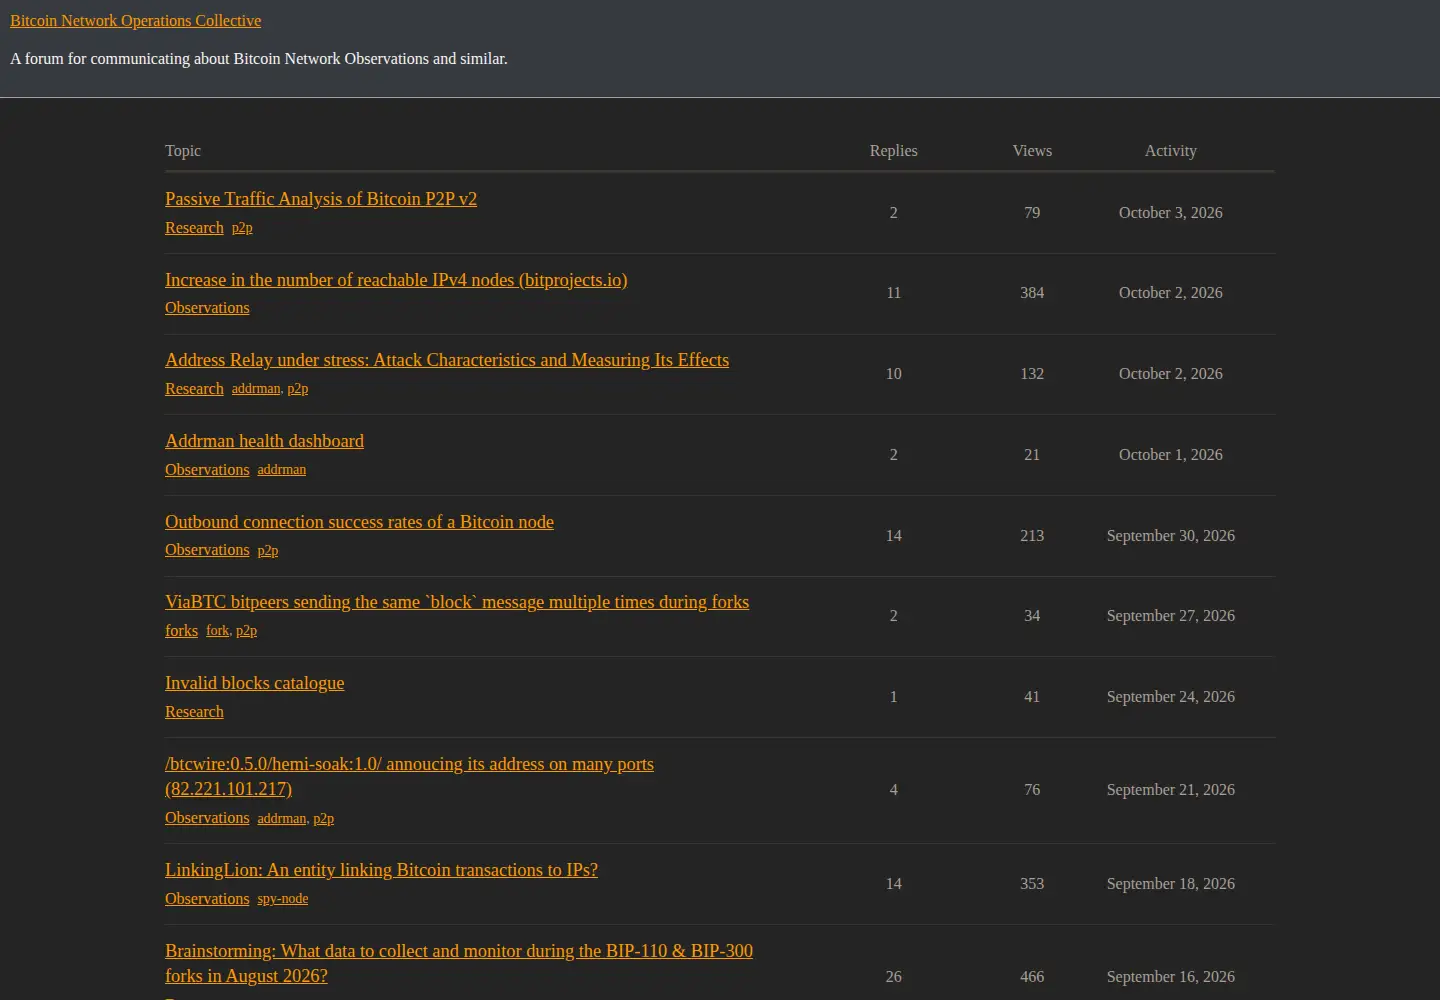The height and width of the screenshot is (1000, 1440).
Task: Click p2p tag under ViaBTC topic
Action: click(247, 631)
